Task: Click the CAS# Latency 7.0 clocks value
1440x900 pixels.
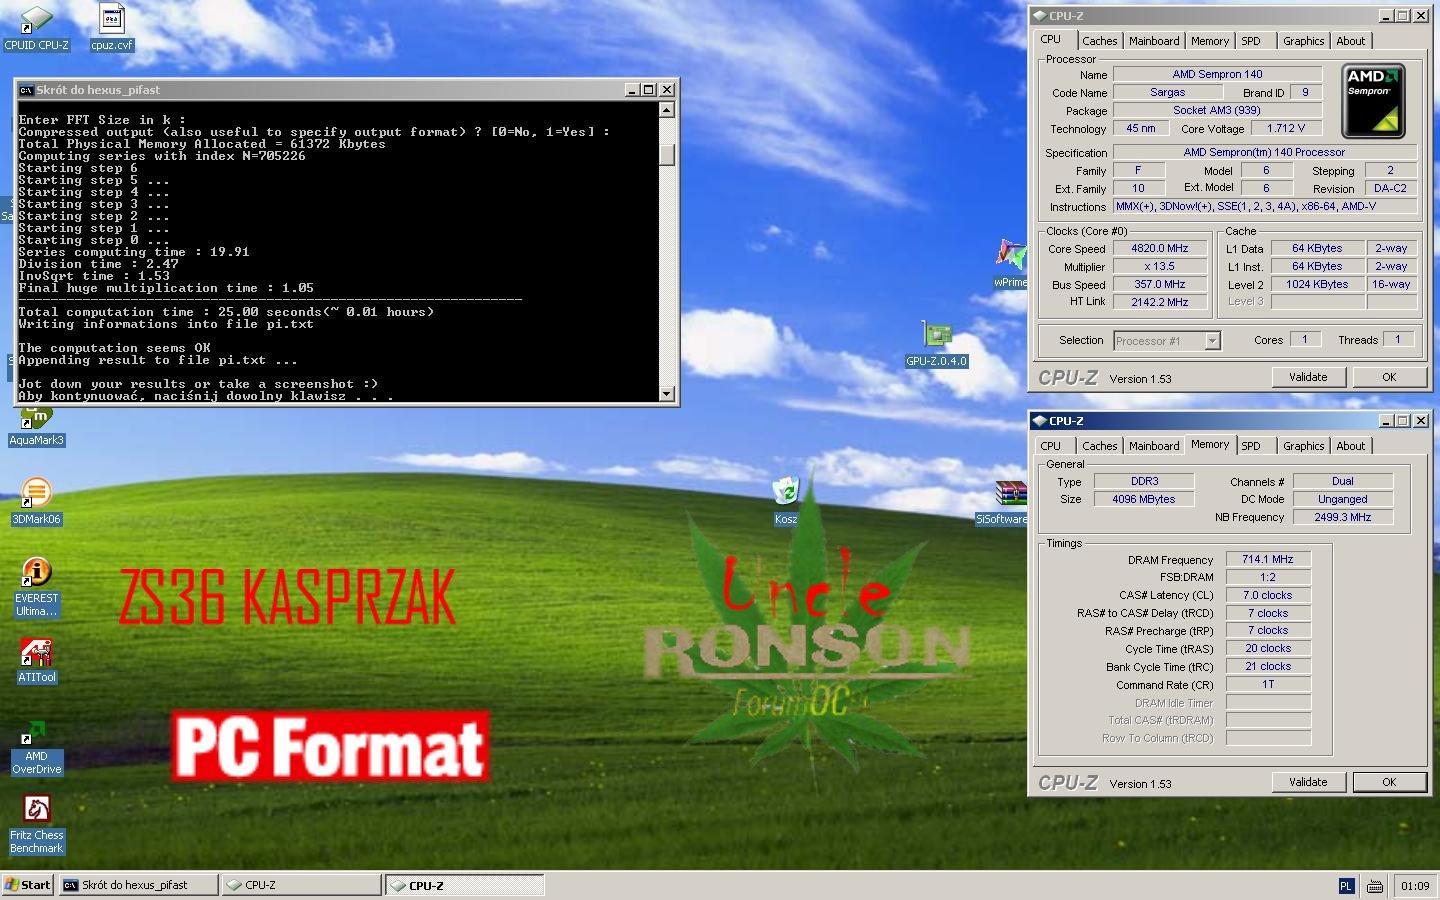Action: (x=1267, y=596)
